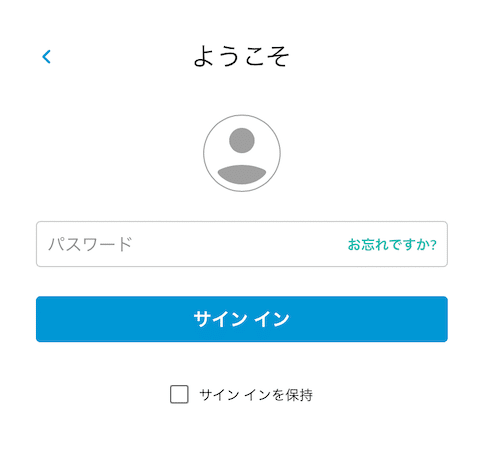Image resolution: width=500 pixels, height=458 pixels.
Task: Click the パスワード input field
Action: tap(242, 244)
